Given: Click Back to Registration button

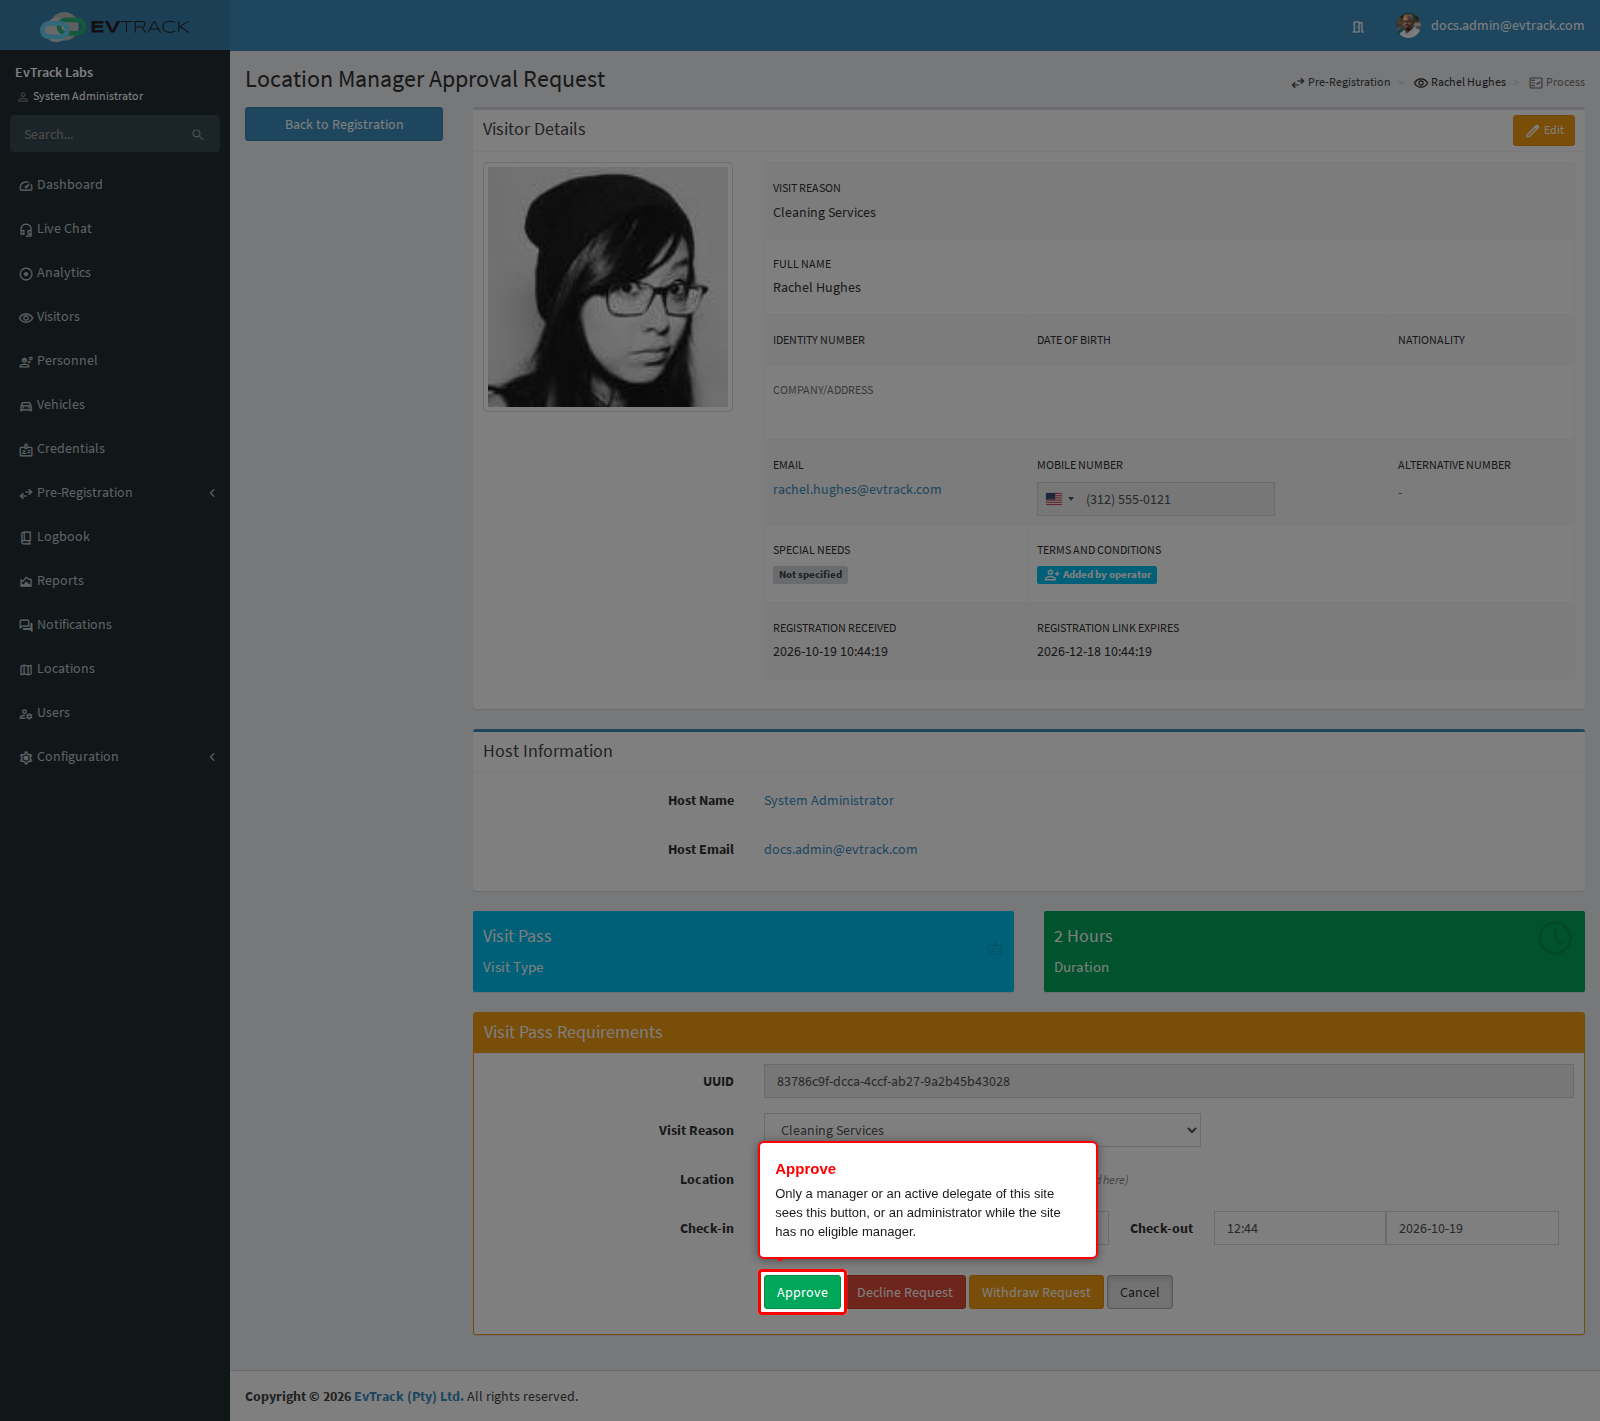Looking at the screenshot, I should click(x=344, y=124).
